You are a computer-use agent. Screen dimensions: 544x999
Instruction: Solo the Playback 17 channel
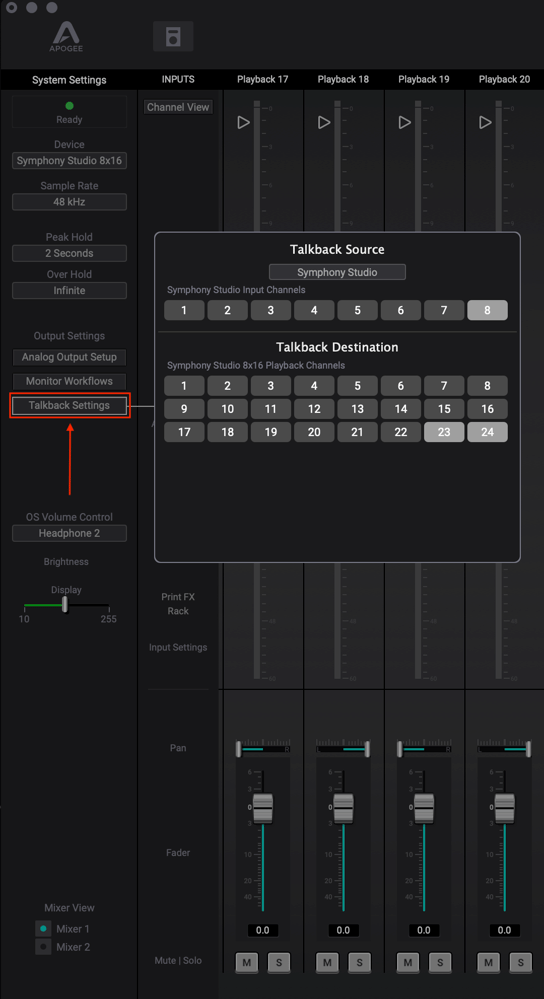pyautogui.click(x=279, y=962)
